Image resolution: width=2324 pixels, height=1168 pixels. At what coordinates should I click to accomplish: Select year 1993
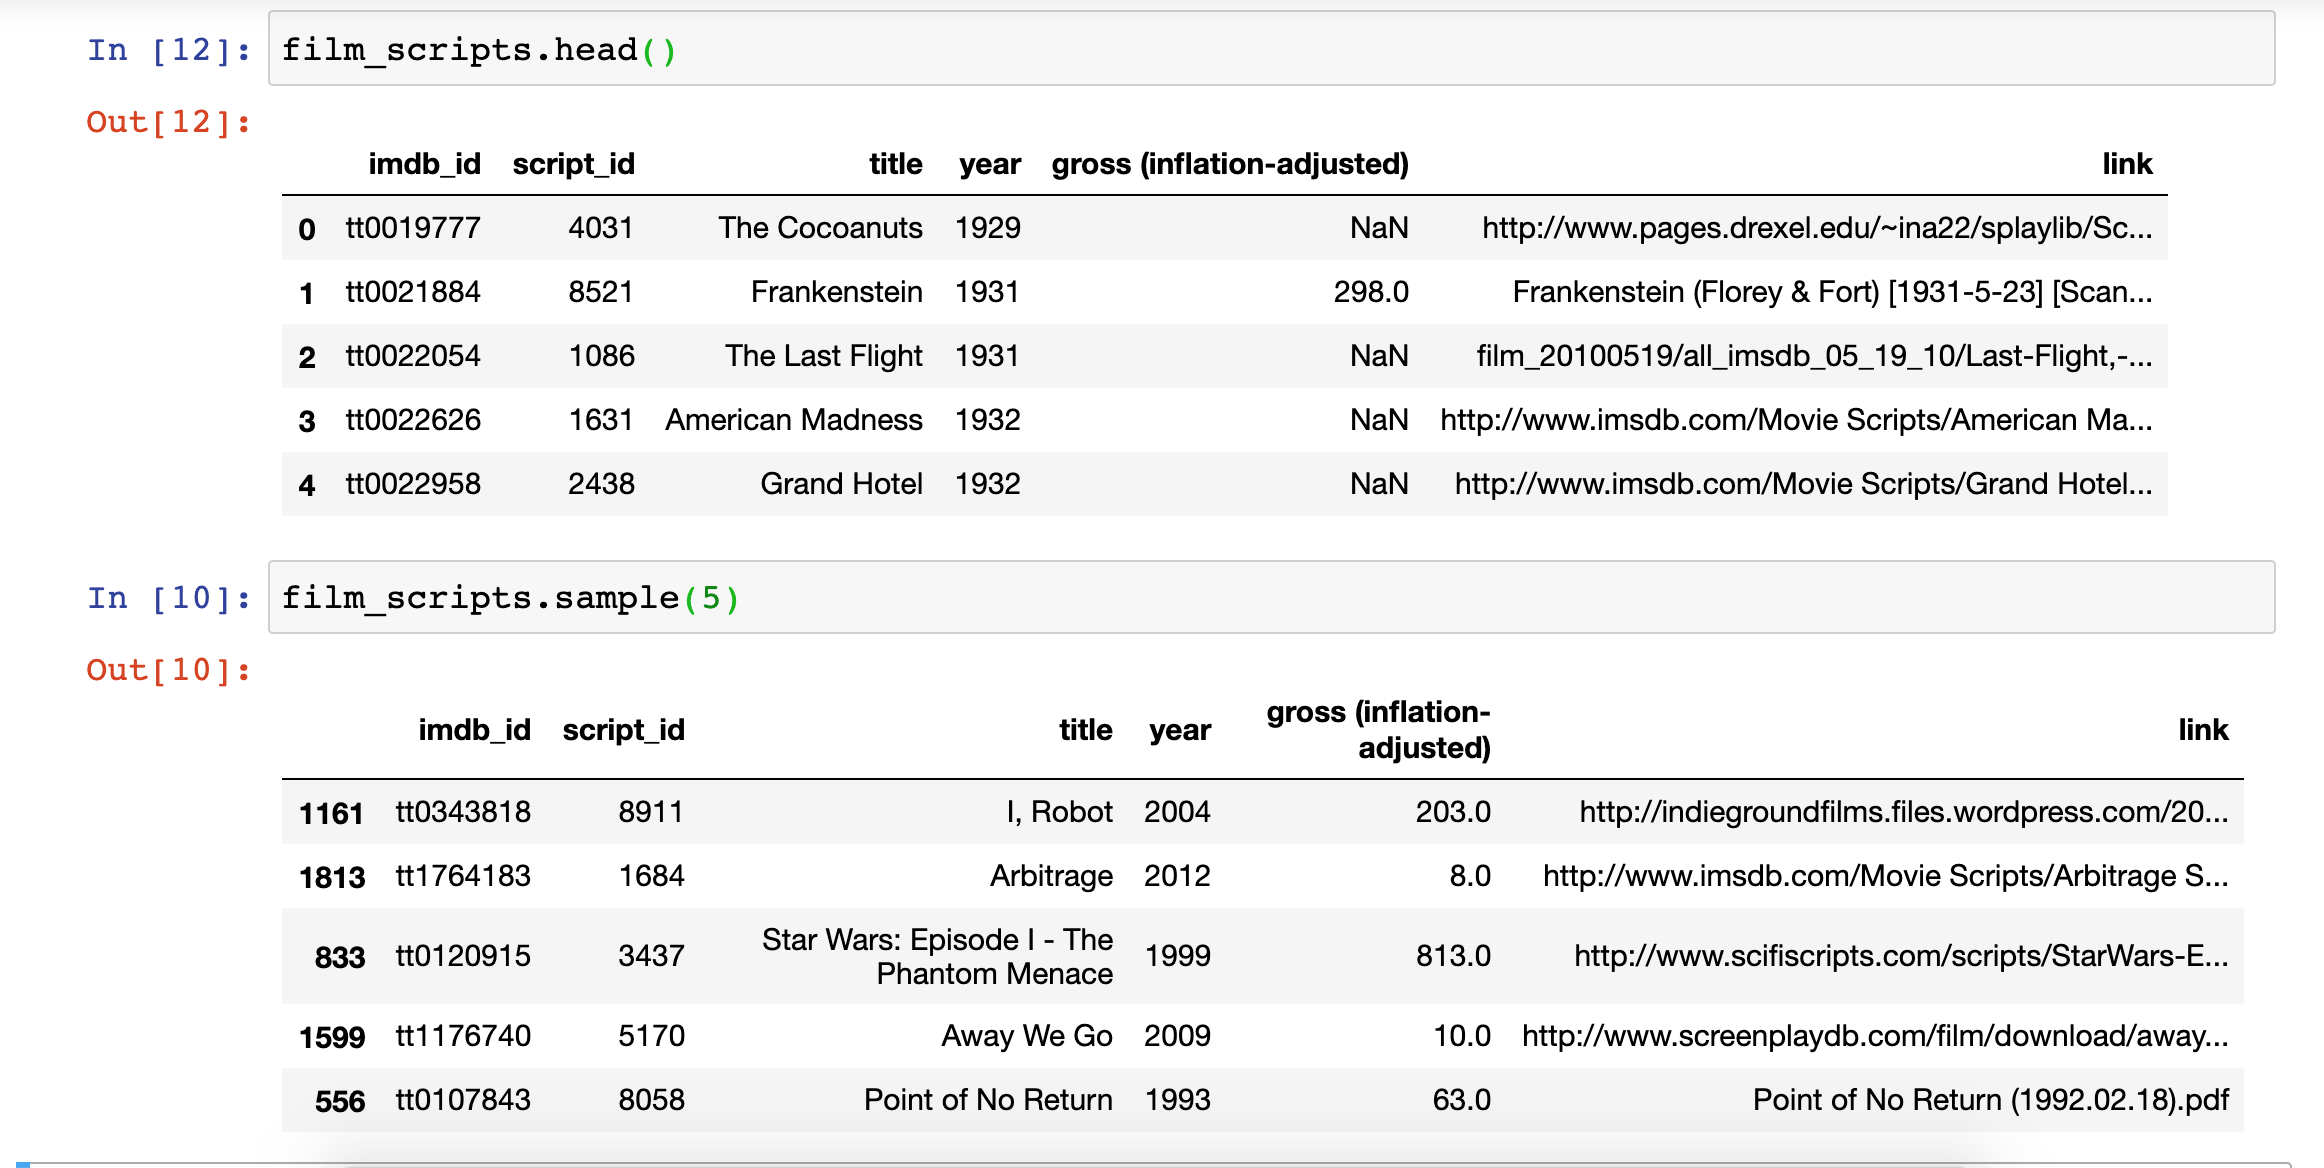point(1177,1100)
